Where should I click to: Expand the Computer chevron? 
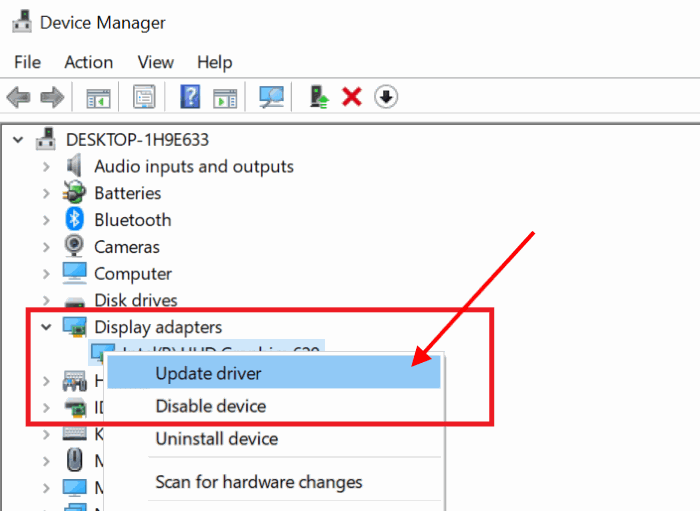pyautogui.click(x=46, y=274)
